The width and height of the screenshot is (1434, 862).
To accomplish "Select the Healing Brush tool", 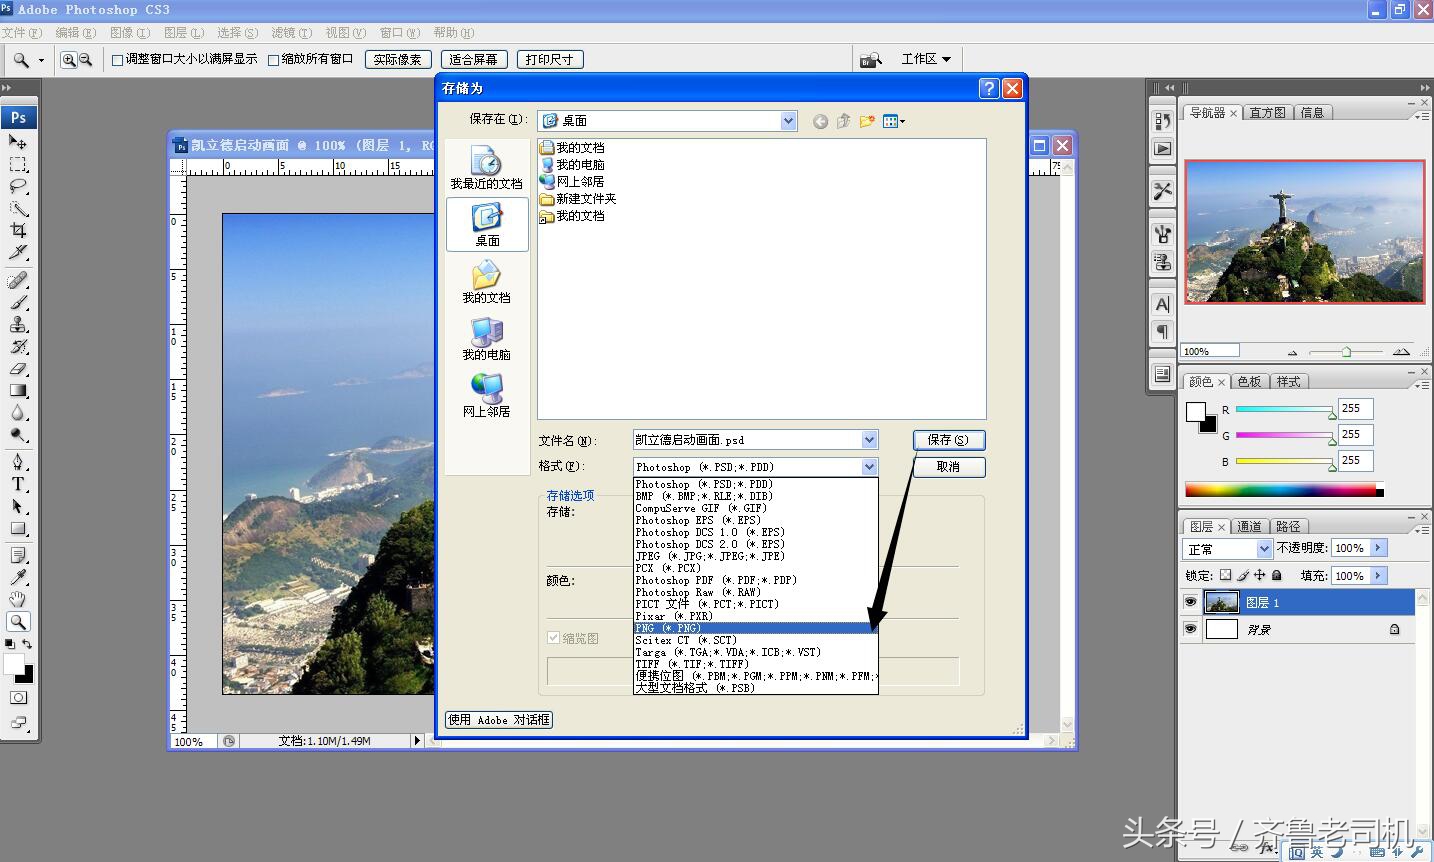I will point(18,280).
